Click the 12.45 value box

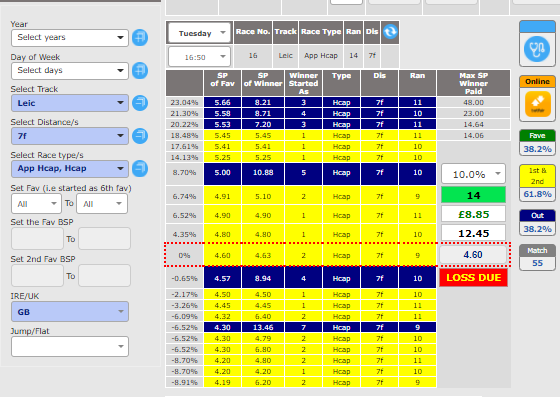pyautogui.click(x=473, y=233)
